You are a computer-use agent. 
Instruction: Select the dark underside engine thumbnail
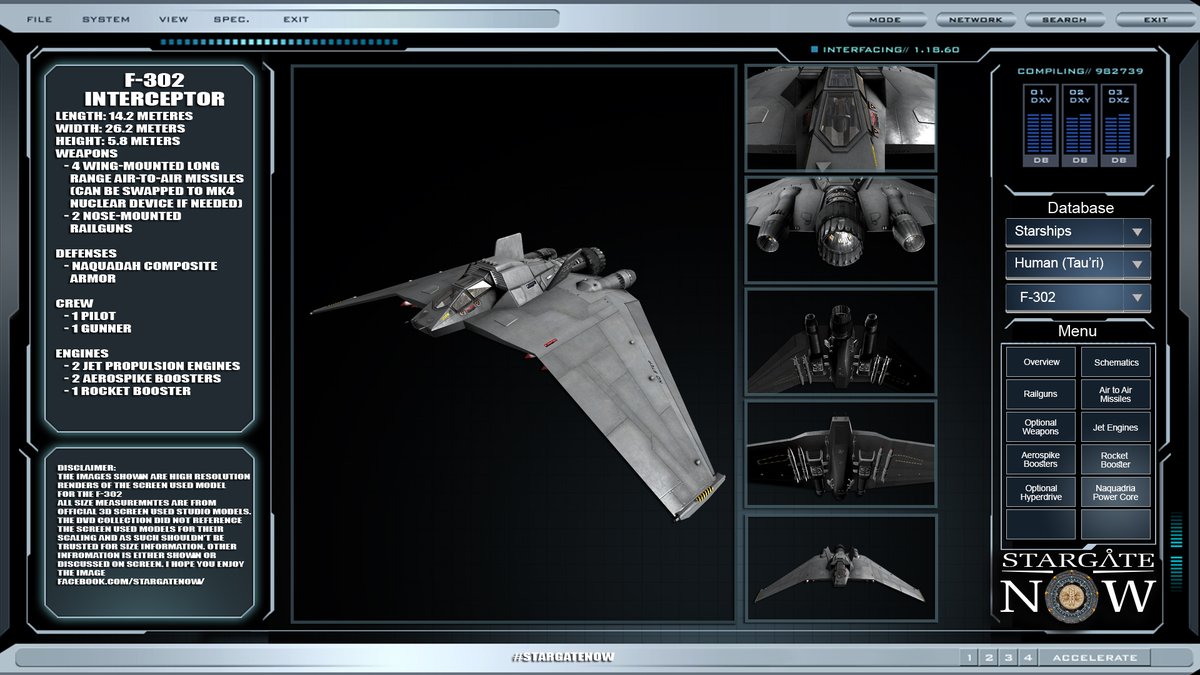tap(841, 341)
